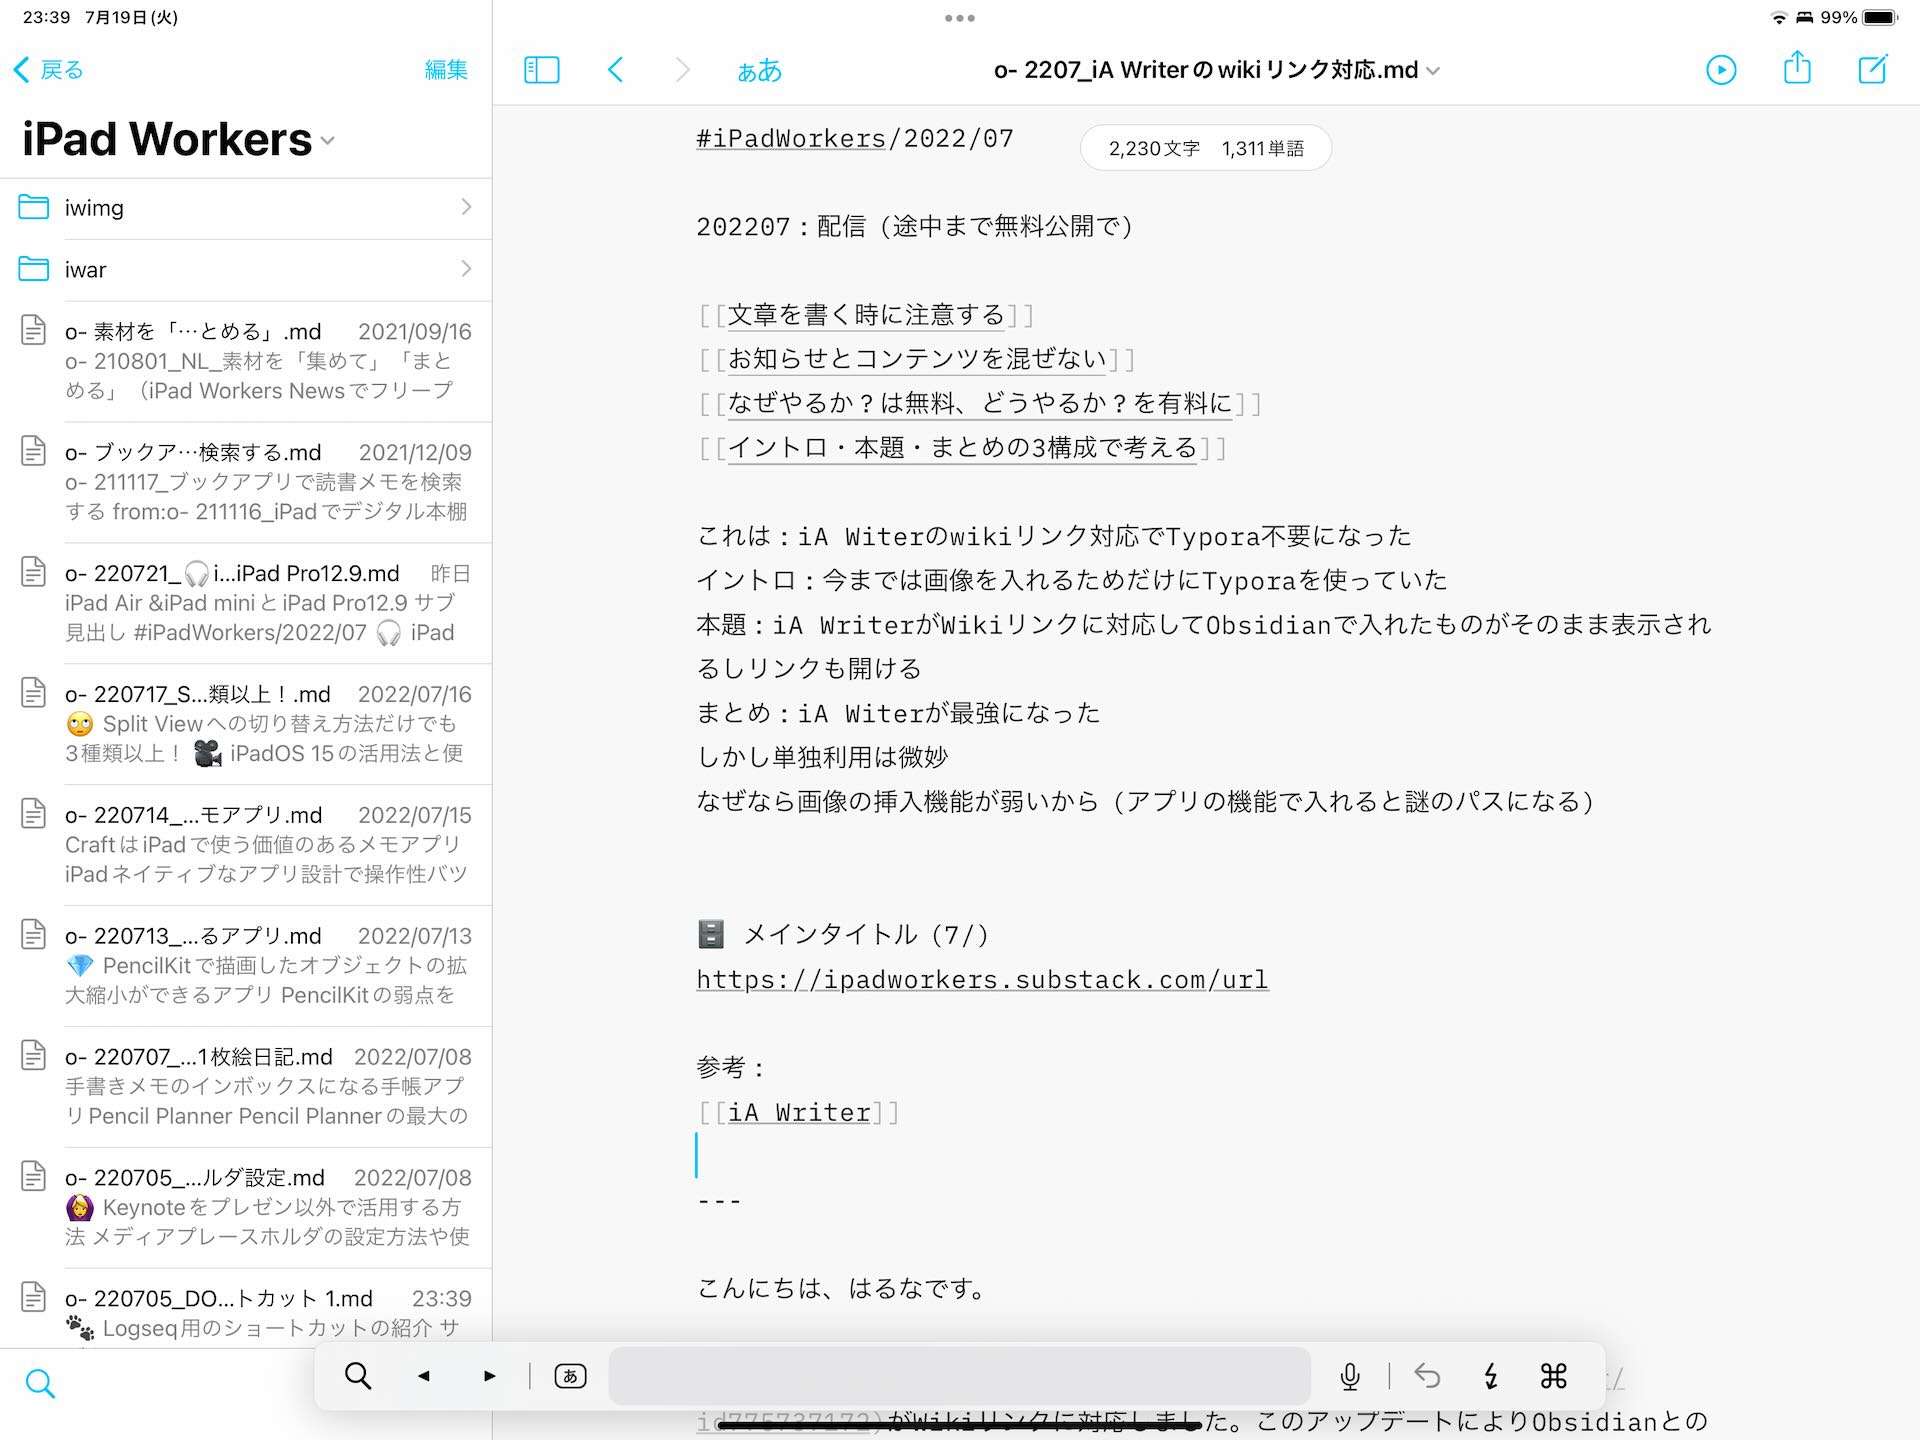Open file o- 220707_...1枚絵日記.md
Screen dimensions: 1920x1440
(246, 1087)
